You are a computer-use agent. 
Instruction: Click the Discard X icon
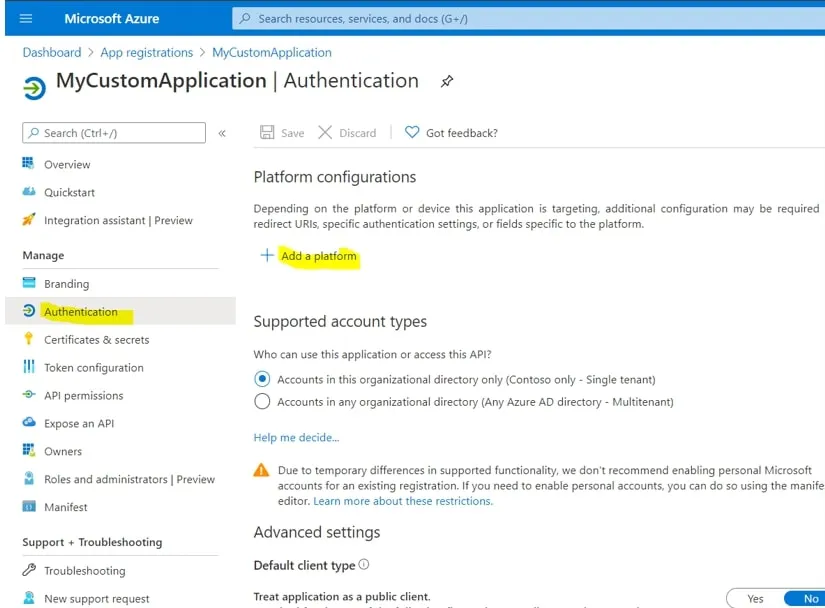click(325, 133)
